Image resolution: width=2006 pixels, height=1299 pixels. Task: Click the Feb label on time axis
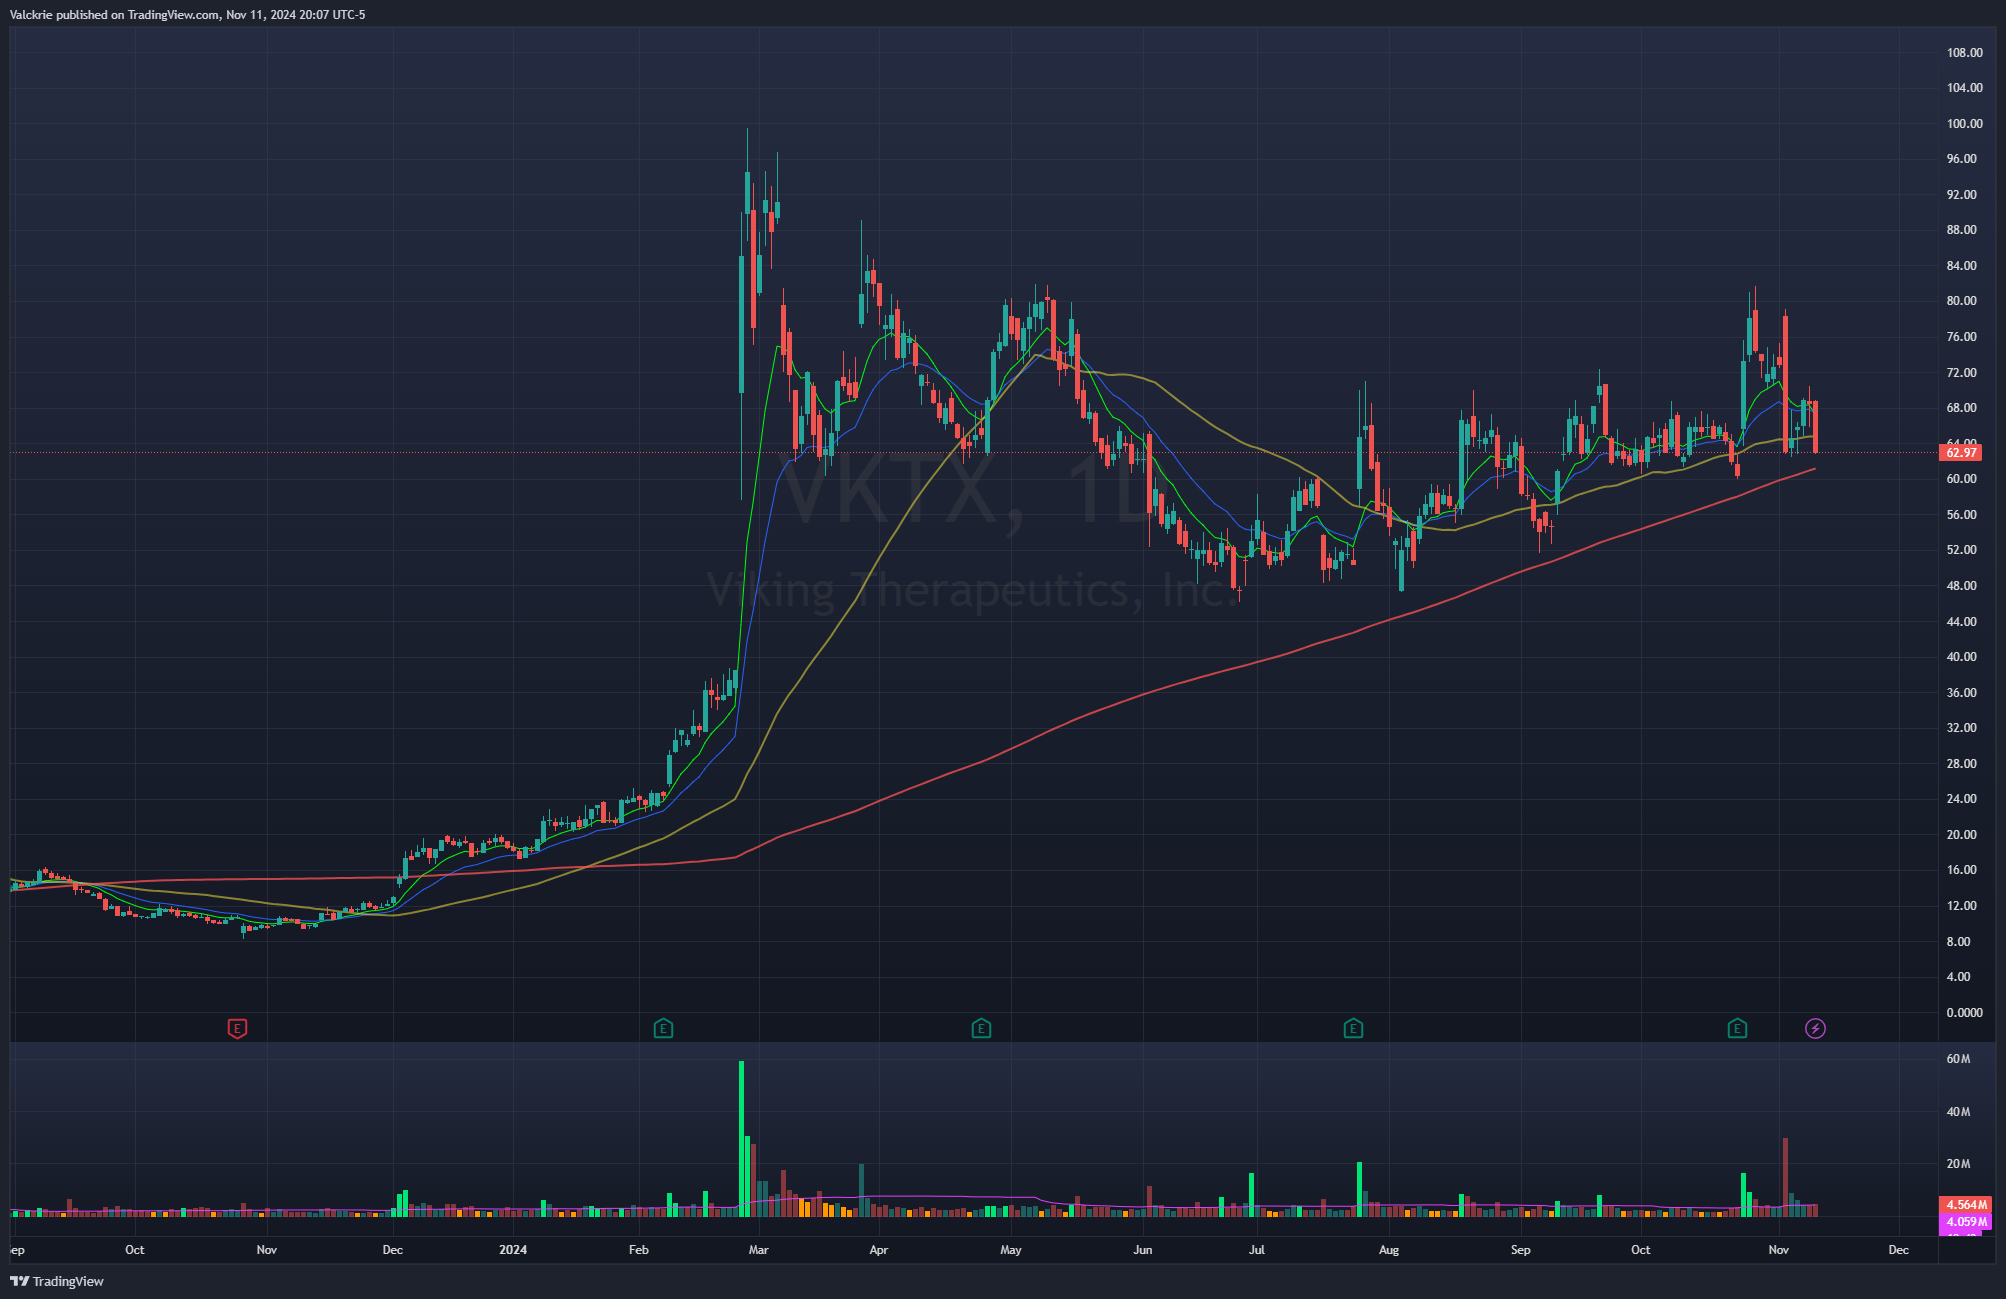[x=639, y=1250]
